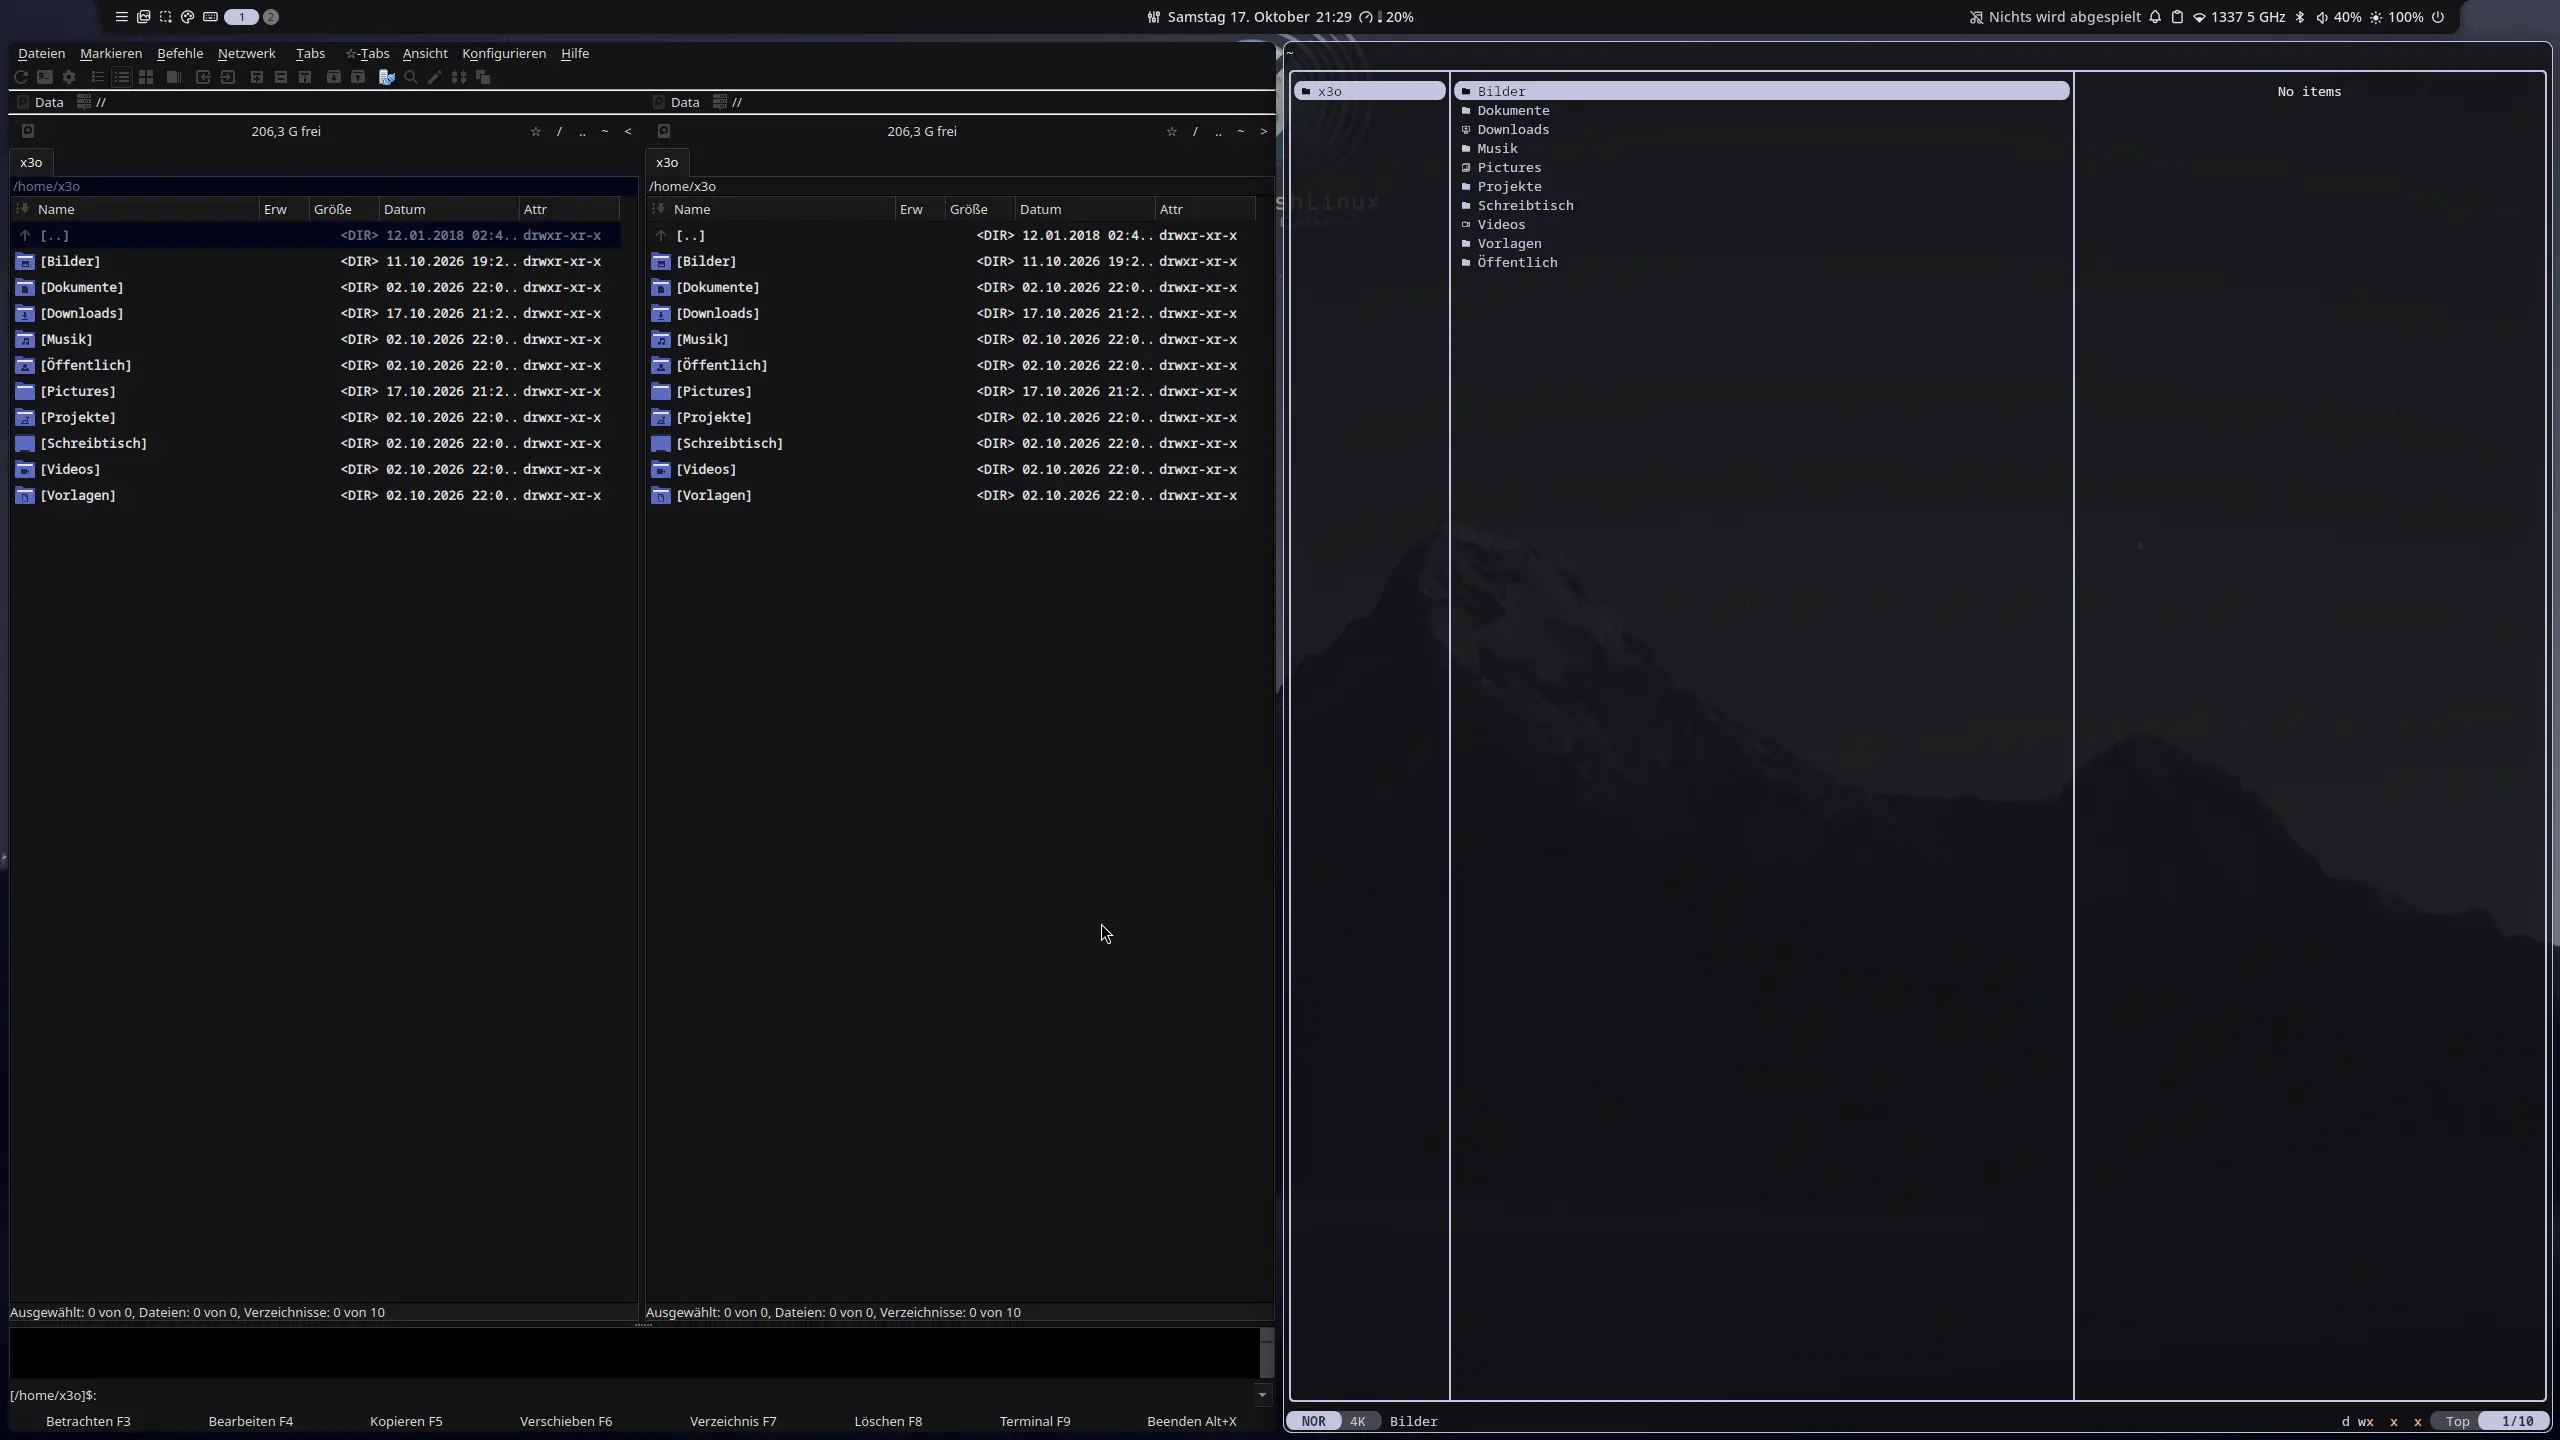The width and height of the screenshot is (2560, 1440).
Task: Click the color palette icon in the top bar
Action: [187, 17]
